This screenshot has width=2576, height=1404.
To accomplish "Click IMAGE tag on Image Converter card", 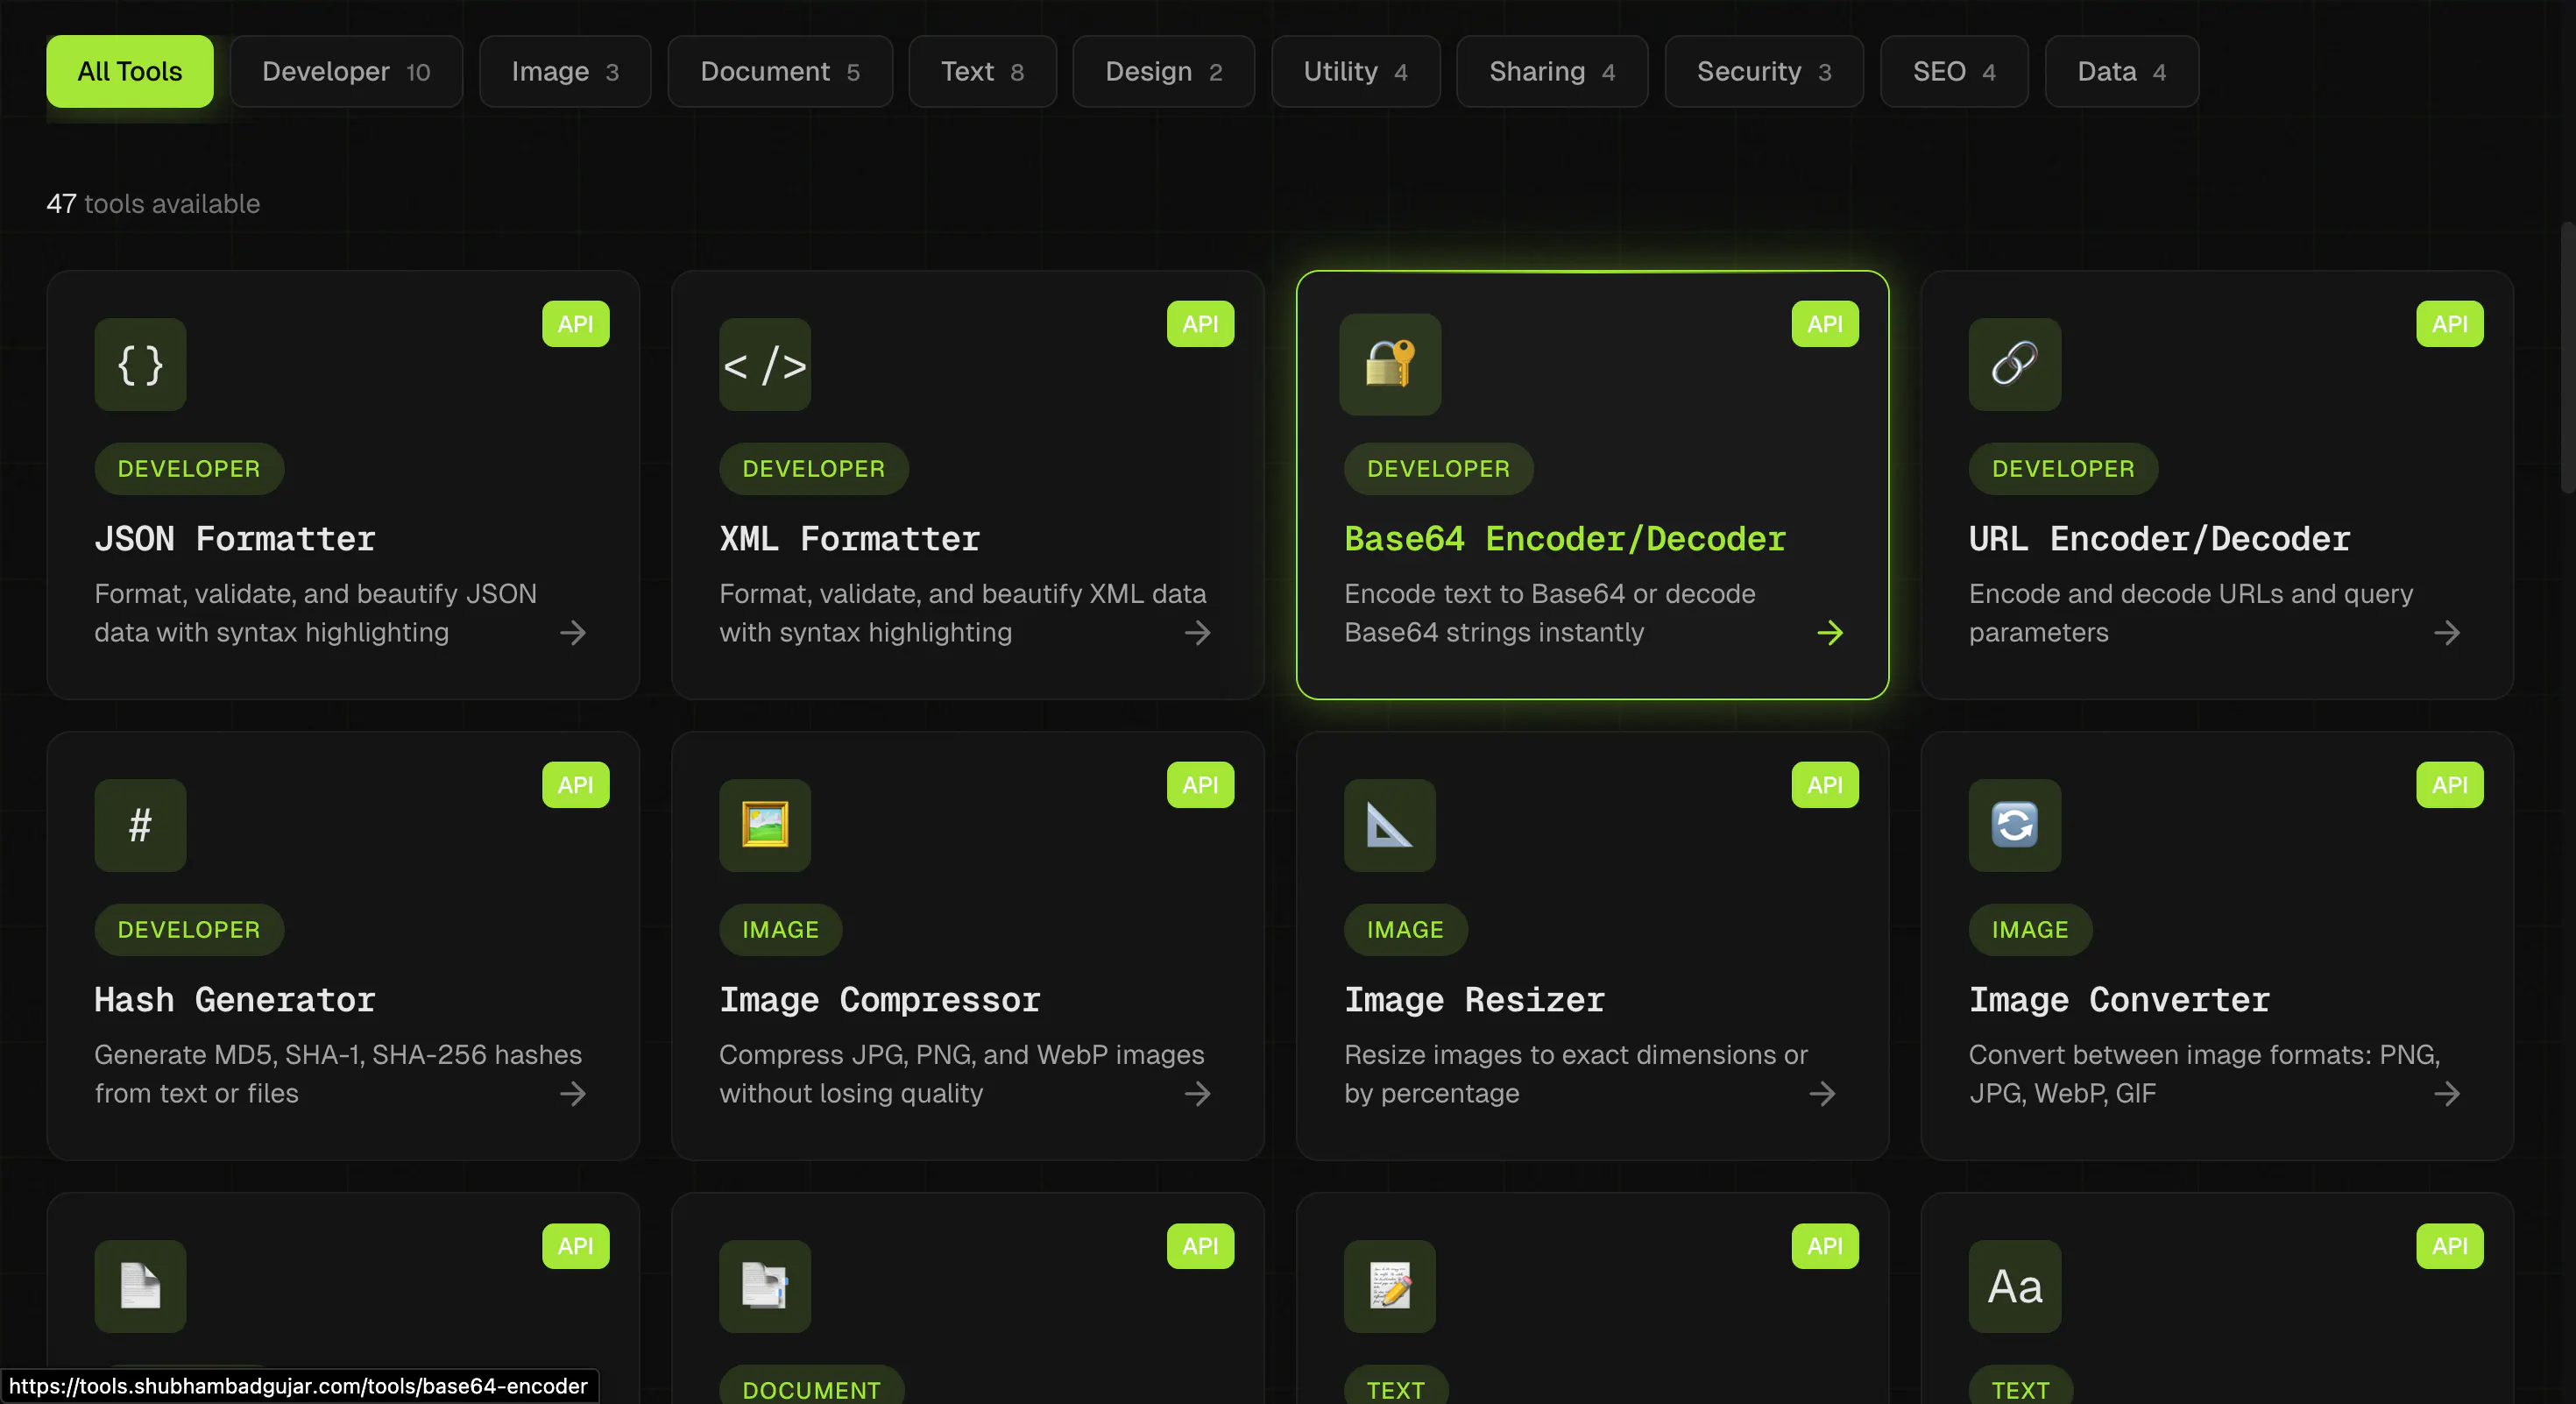I will tap(2030, 930).
